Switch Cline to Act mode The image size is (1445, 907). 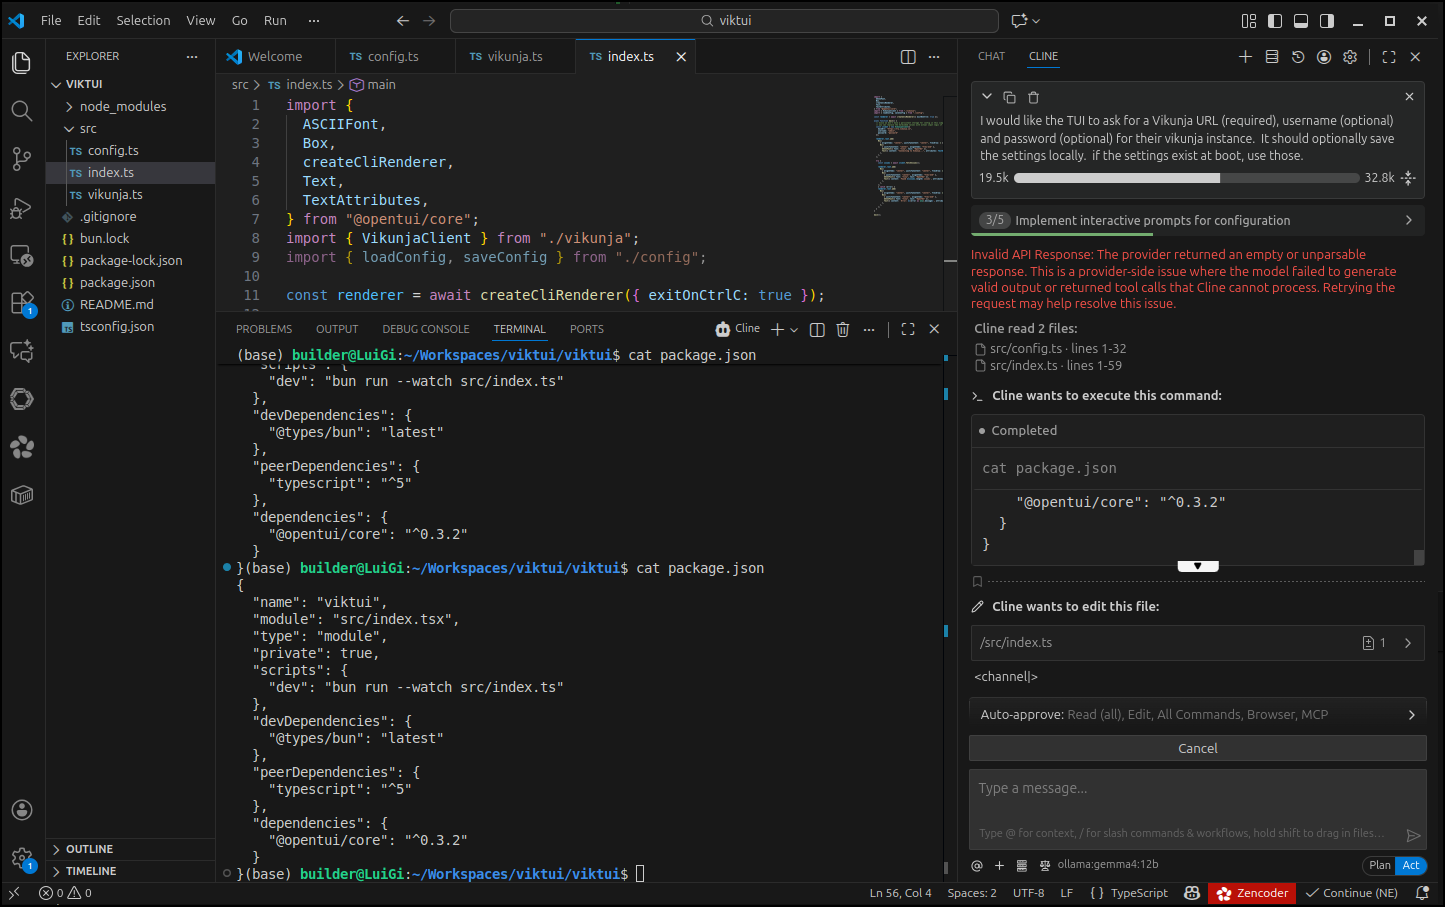[1411, 865]
